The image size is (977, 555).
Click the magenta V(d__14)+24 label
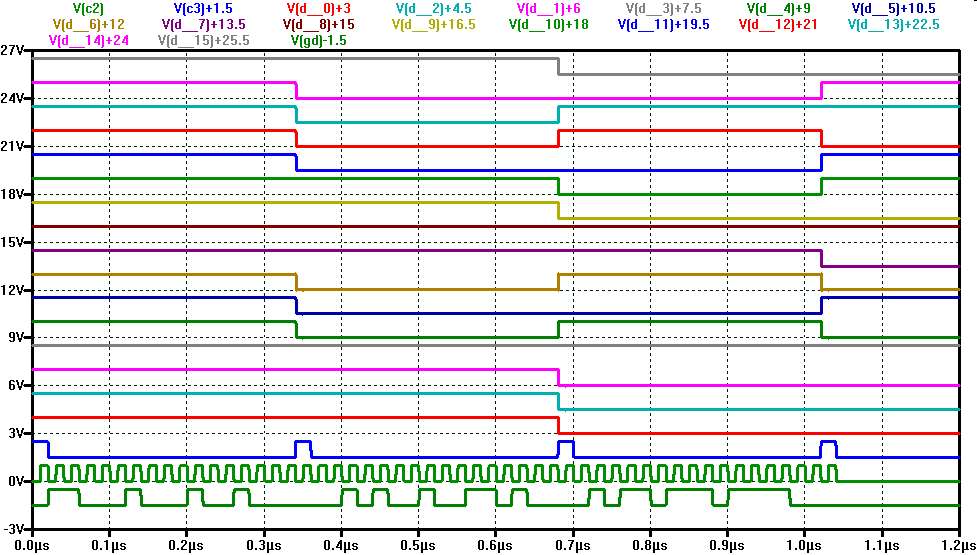[88, 40]
